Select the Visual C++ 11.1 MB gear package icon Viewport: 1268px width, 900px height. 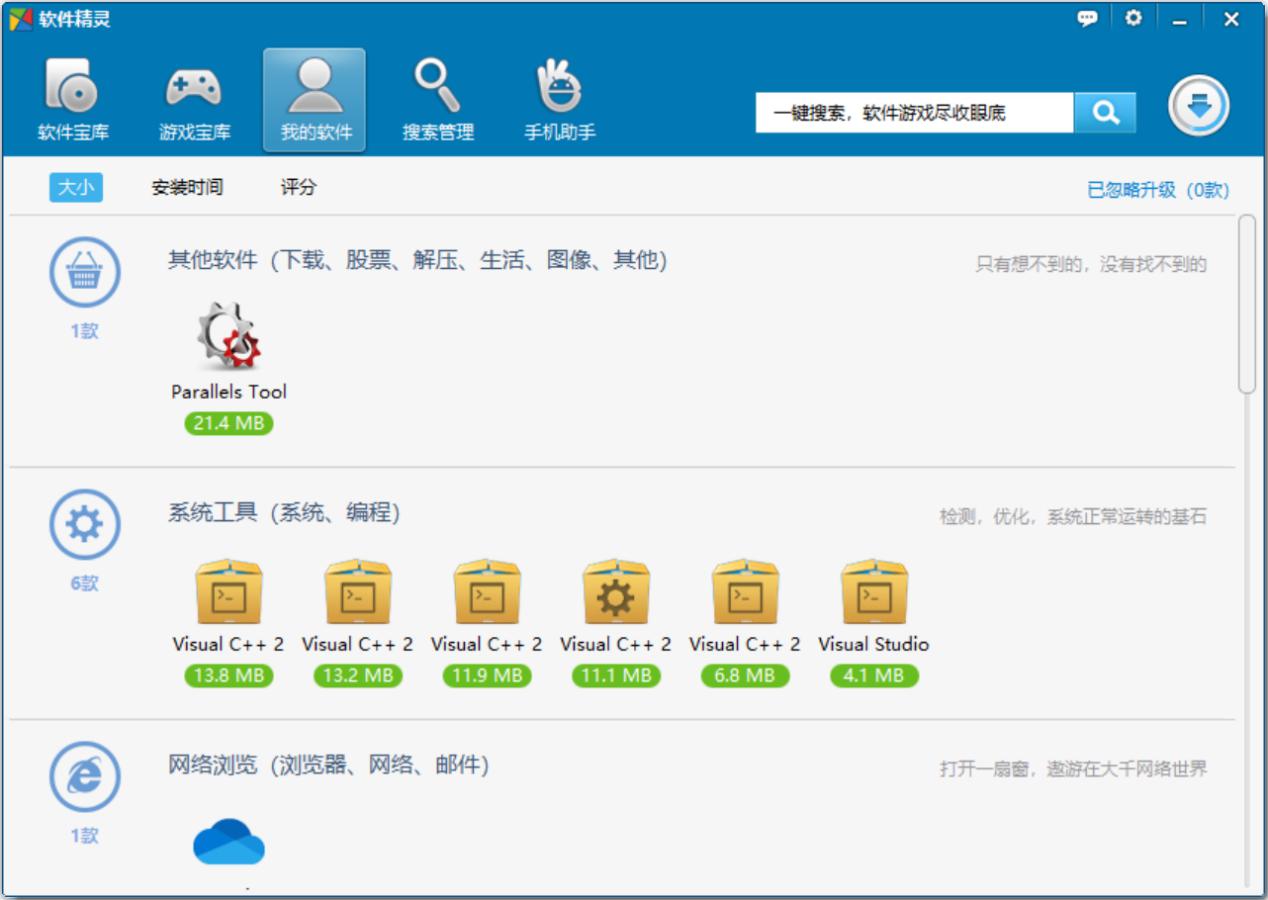pos(616,593)
